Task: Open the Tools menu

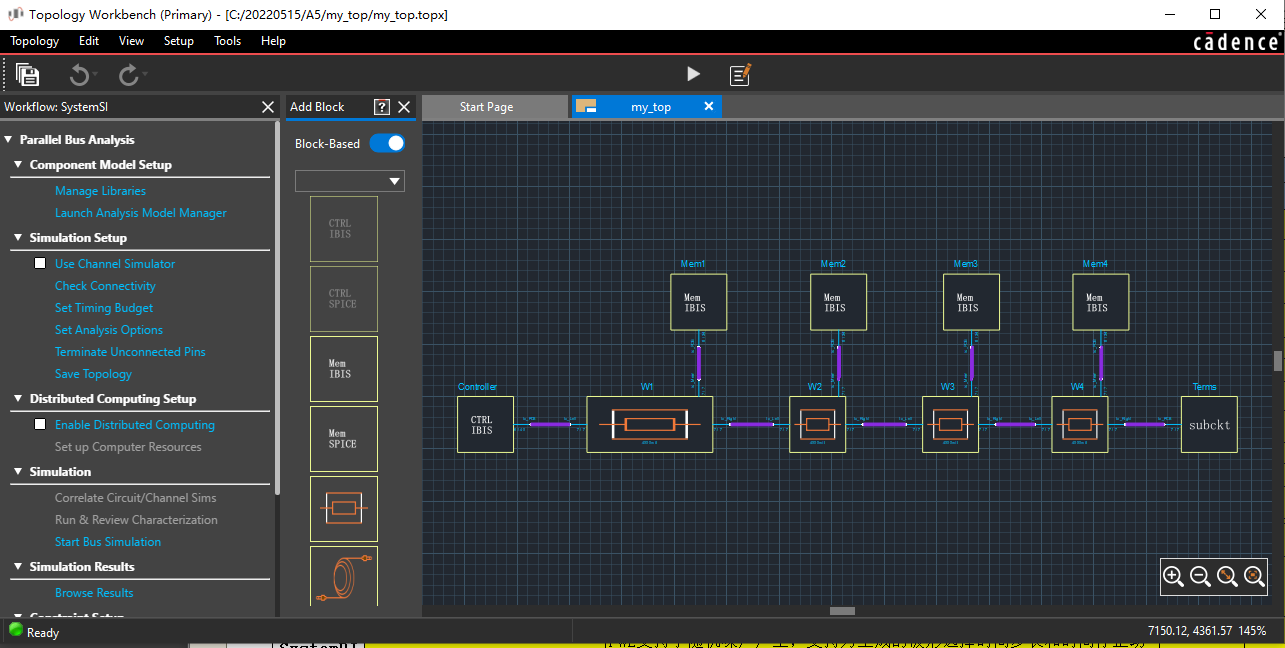Action: (228, 41)
